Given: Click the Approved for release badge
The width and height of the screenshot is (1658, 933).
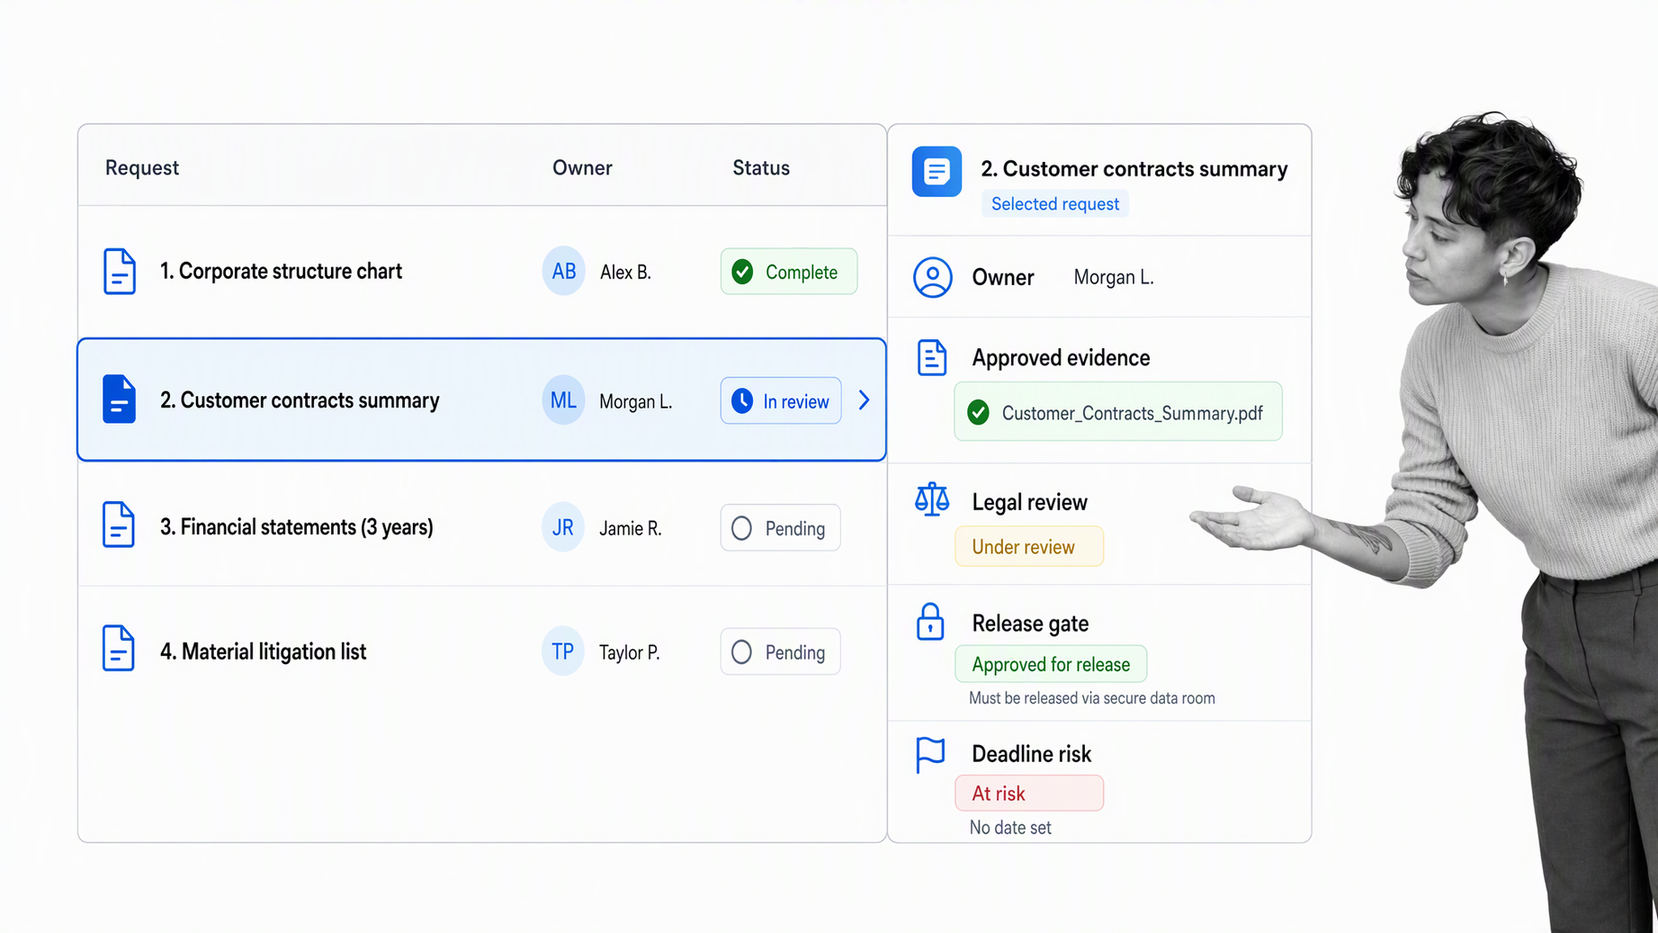Looking at the screenshot, I should [1051, 664].
